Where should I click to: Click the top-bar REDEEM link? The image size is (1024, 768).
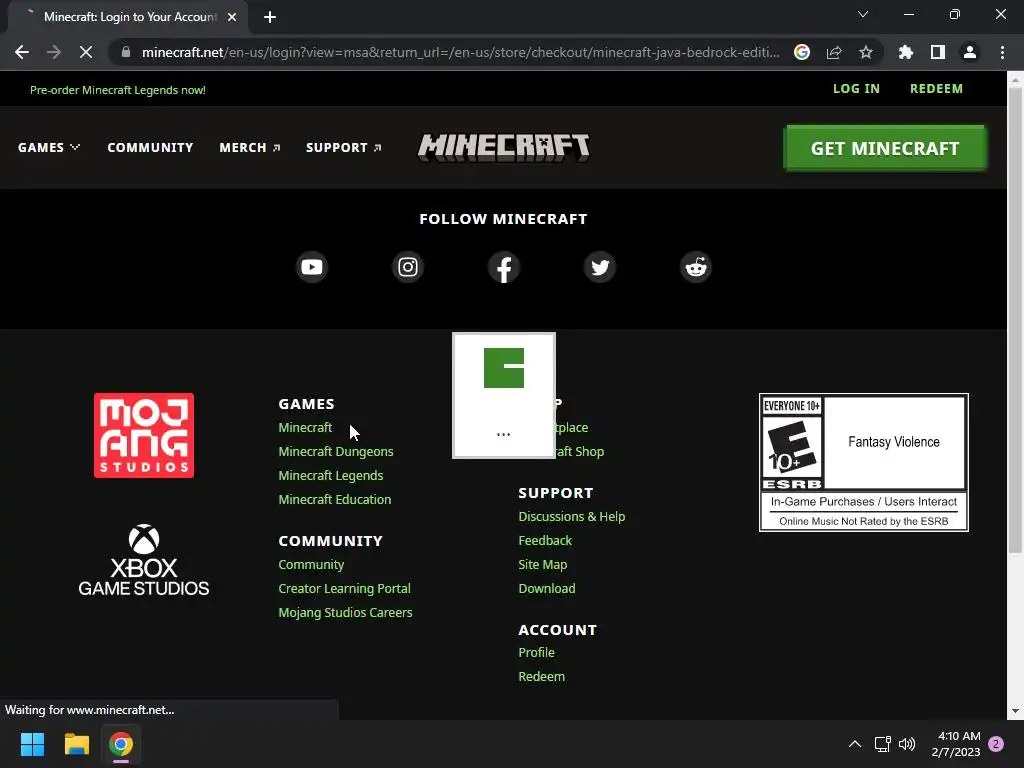tap(936, 89)
